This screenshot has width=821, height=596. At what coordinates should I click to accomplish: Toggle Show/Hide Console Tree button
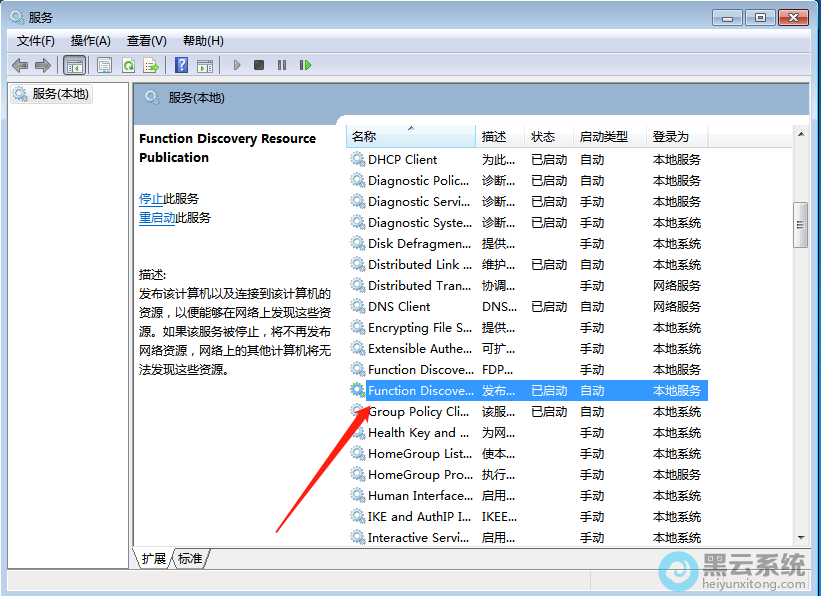(x=73, y=65)
